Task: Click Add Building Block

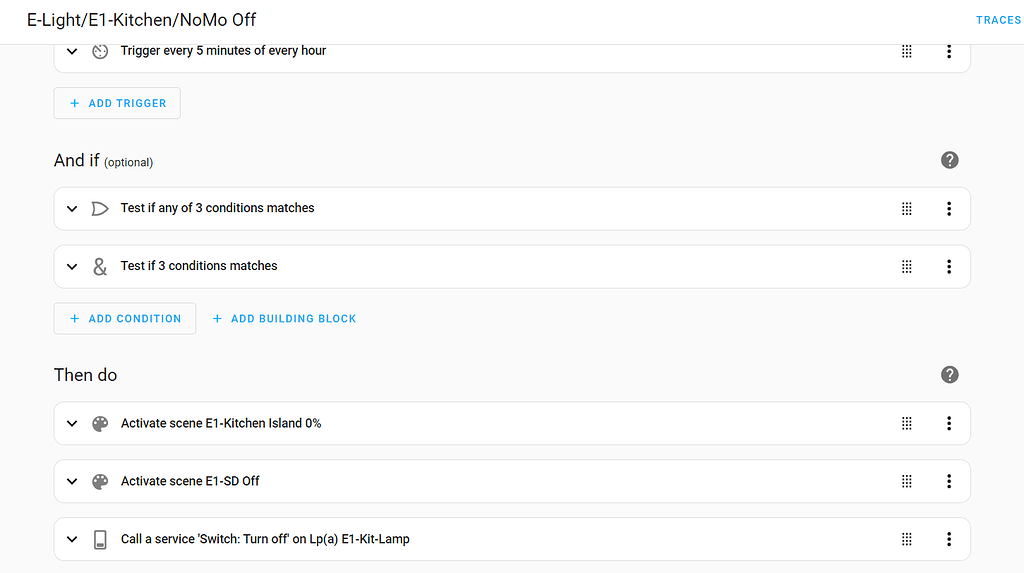Action: pos(285,319)
